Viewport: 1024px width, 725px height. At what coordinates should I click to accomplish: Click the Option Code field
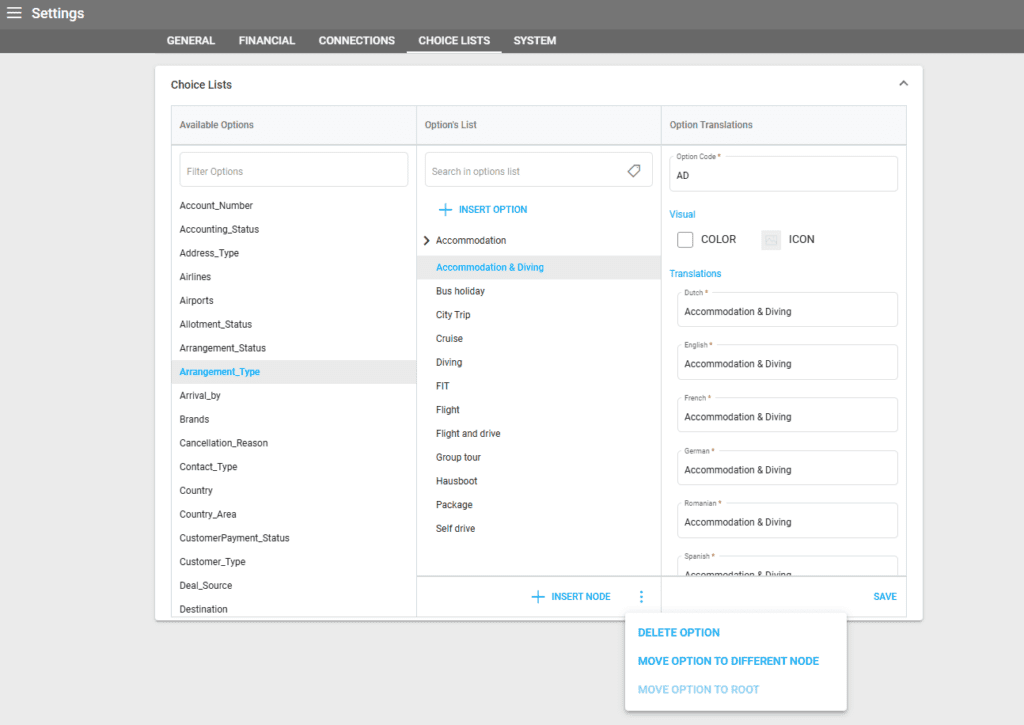point(787,175)
